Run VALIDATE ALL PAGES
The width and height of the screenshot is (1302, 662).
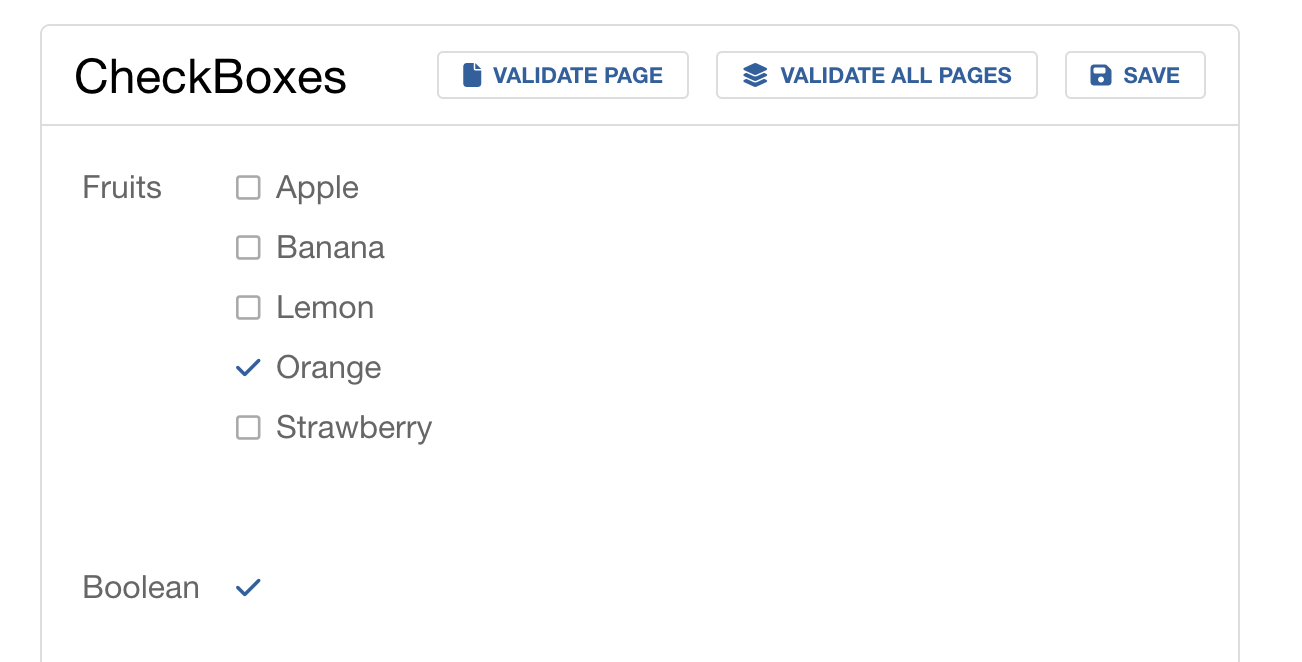877,75
